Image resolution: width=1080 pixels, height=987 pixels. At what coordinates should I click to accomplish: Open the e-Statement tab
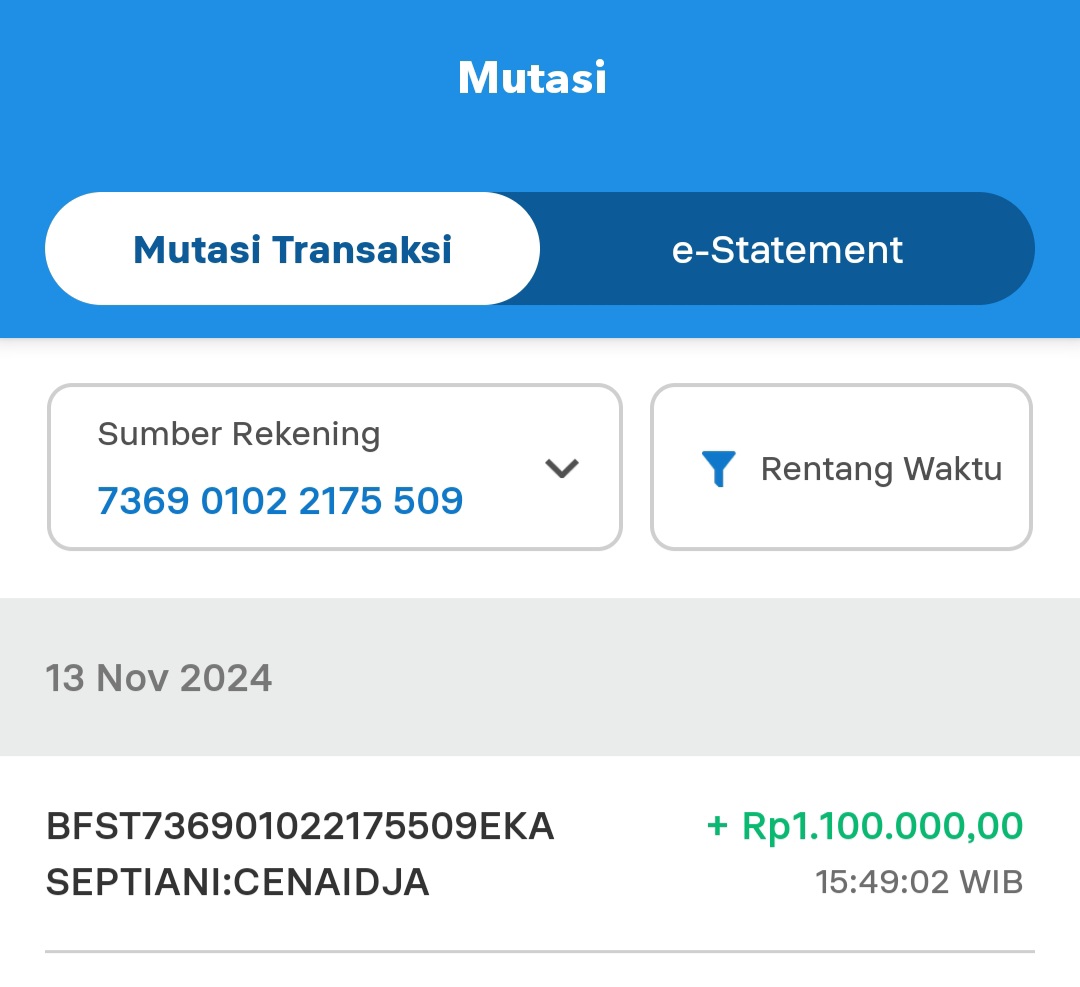pyautogui.click(x=787, y=249)
